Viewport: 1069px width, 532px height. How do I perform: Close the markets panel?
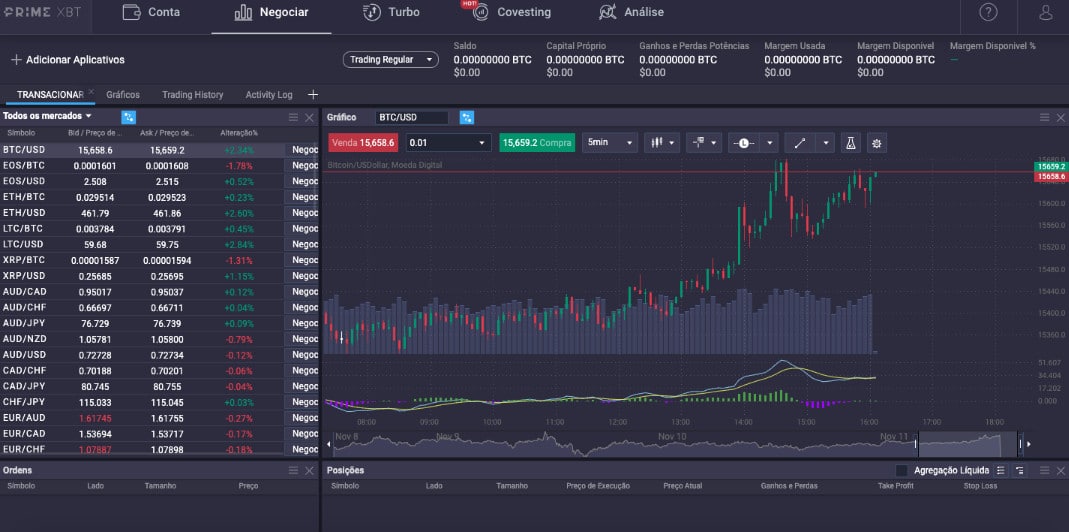coord(310,117)
